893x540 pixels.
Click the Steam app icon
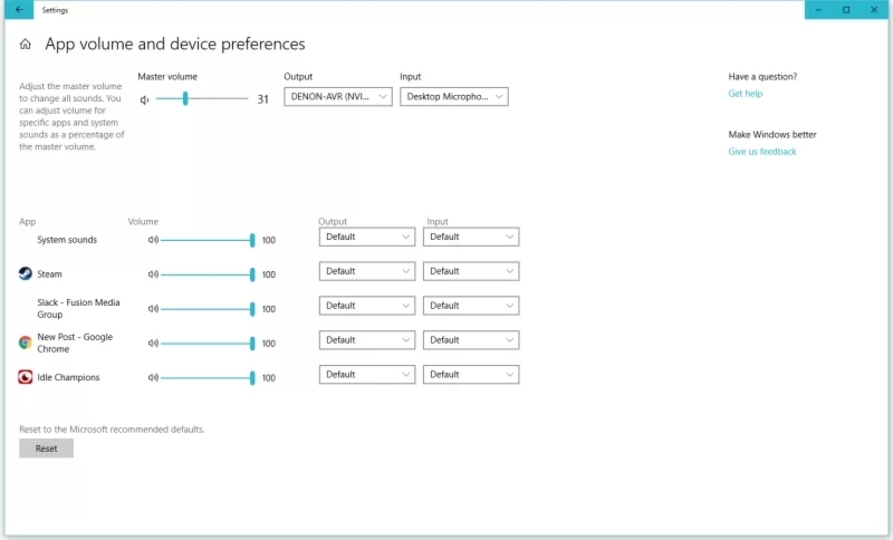25,273
